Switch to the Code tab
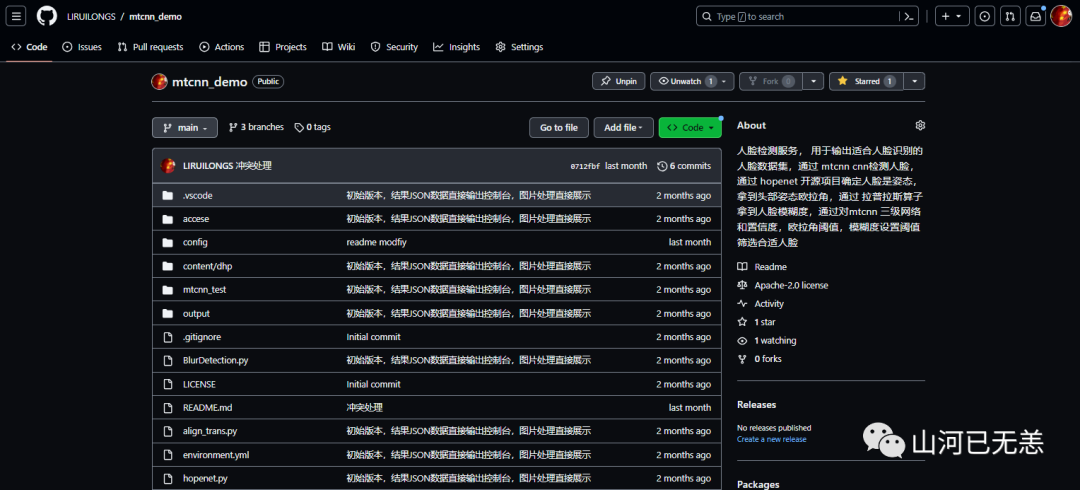Image resolution: width=1080 pixels, height=490 pixels. tap(30, 47)
